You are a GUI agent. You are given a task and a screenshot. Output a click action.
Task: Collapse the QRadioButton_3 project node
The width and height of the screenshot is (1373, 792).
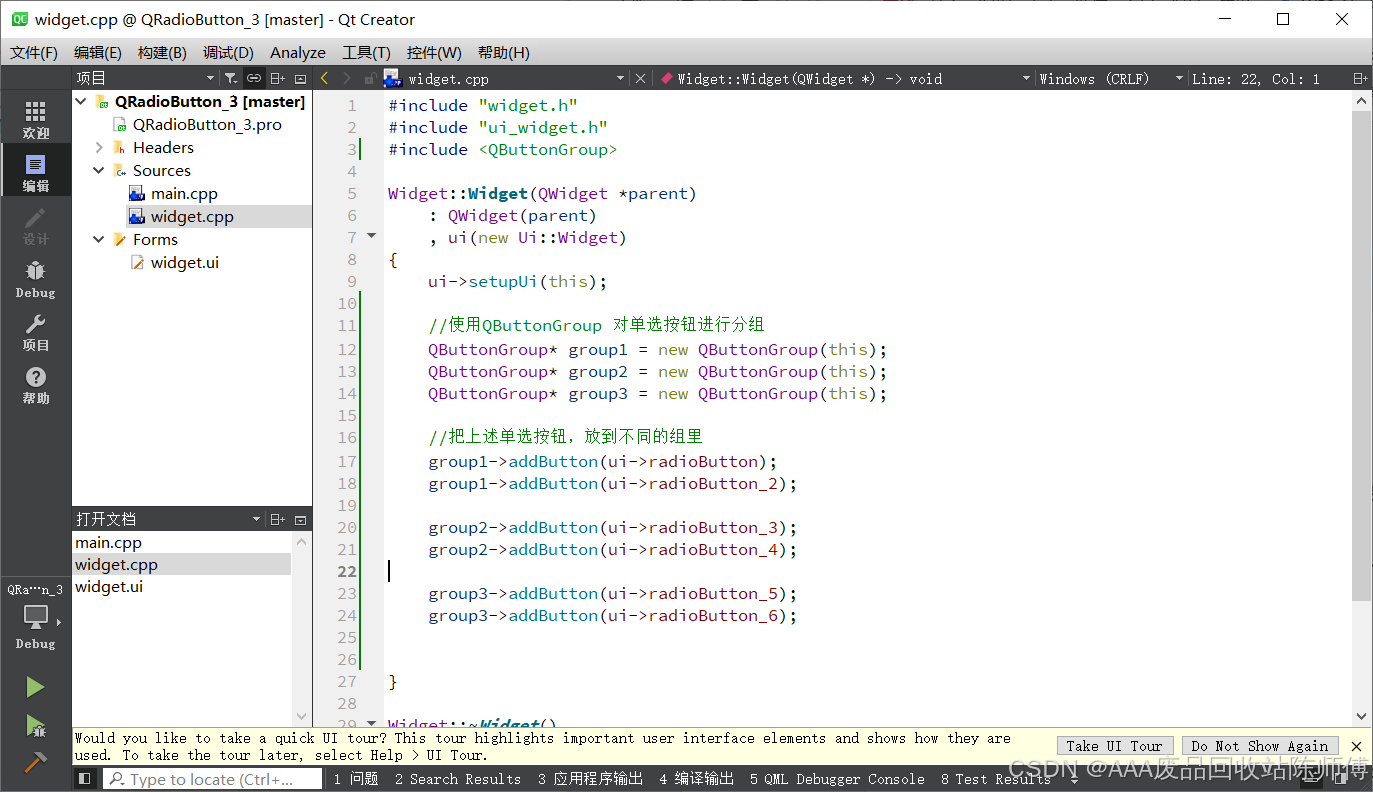point(82,101)
